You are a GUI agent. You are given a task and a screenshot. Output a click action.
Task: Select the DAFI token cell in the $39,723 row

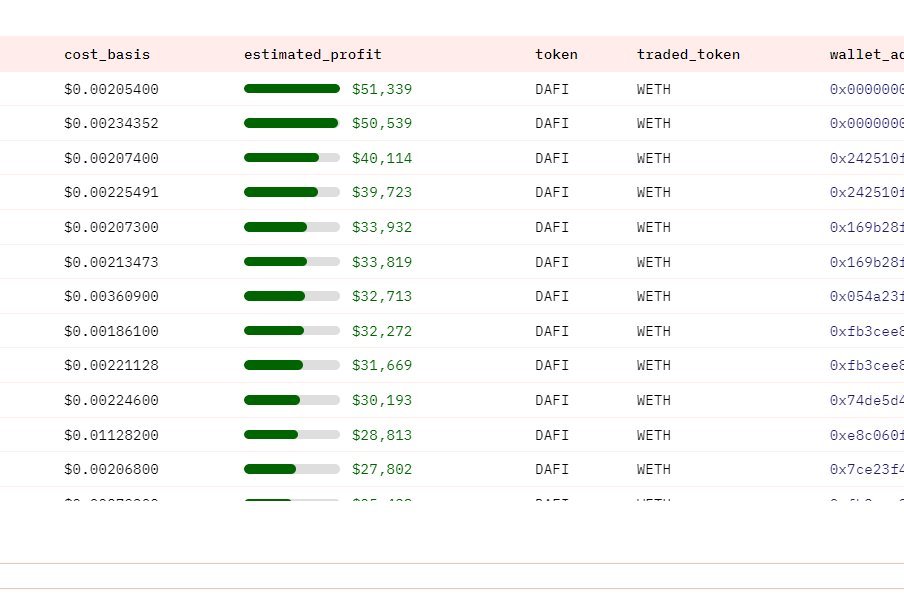coord(552,193)
